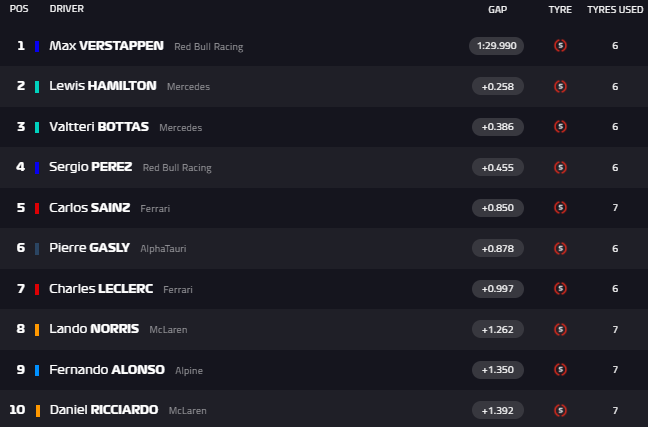Click Gasly's soft tyre compound icon
Screen dimensions: 648x427
[x=560, y=248]
